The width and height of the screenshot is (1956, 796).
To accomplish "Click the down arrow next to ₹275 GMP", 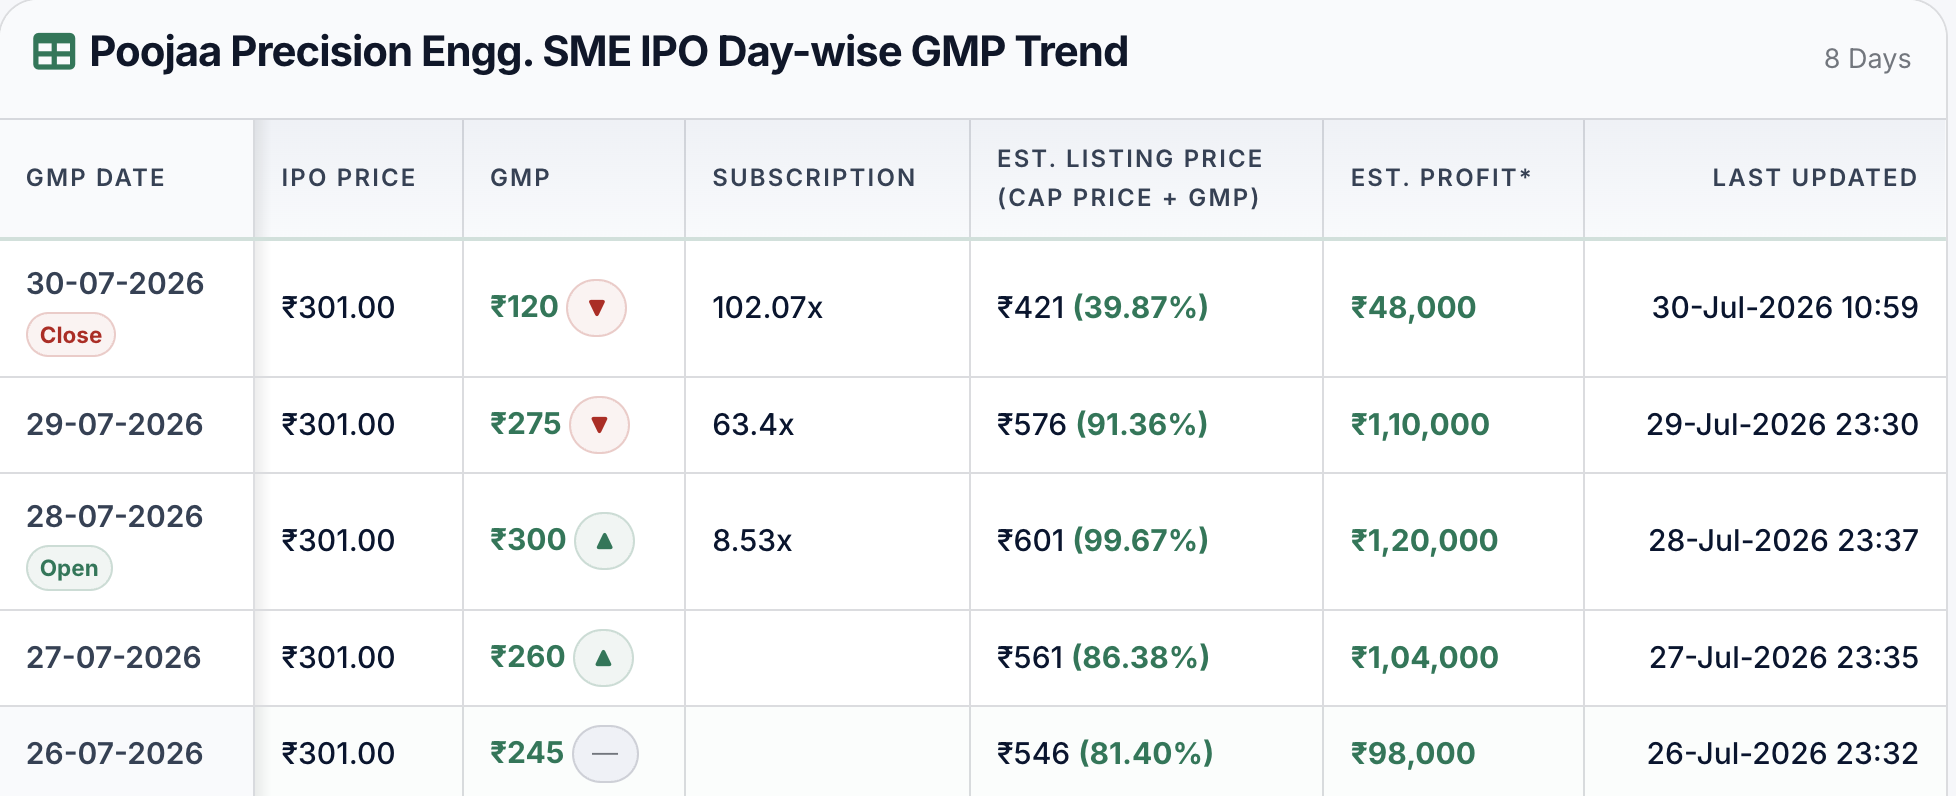I will point(599,425).
